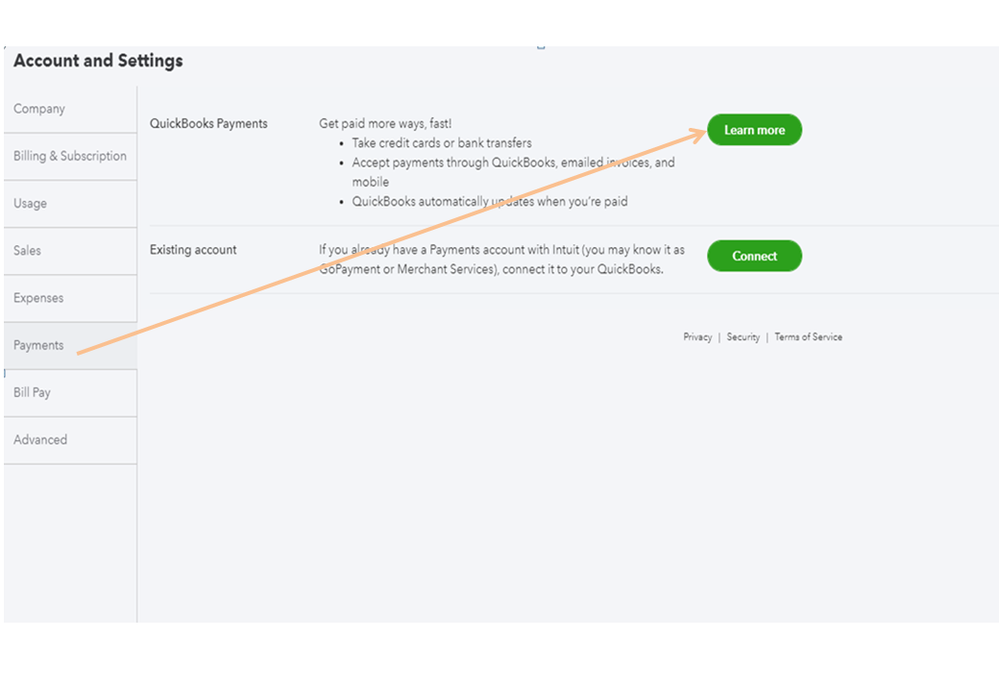The image size is (999, 692).
Task: Click the green Learn more button
Action: pos(754,130)
